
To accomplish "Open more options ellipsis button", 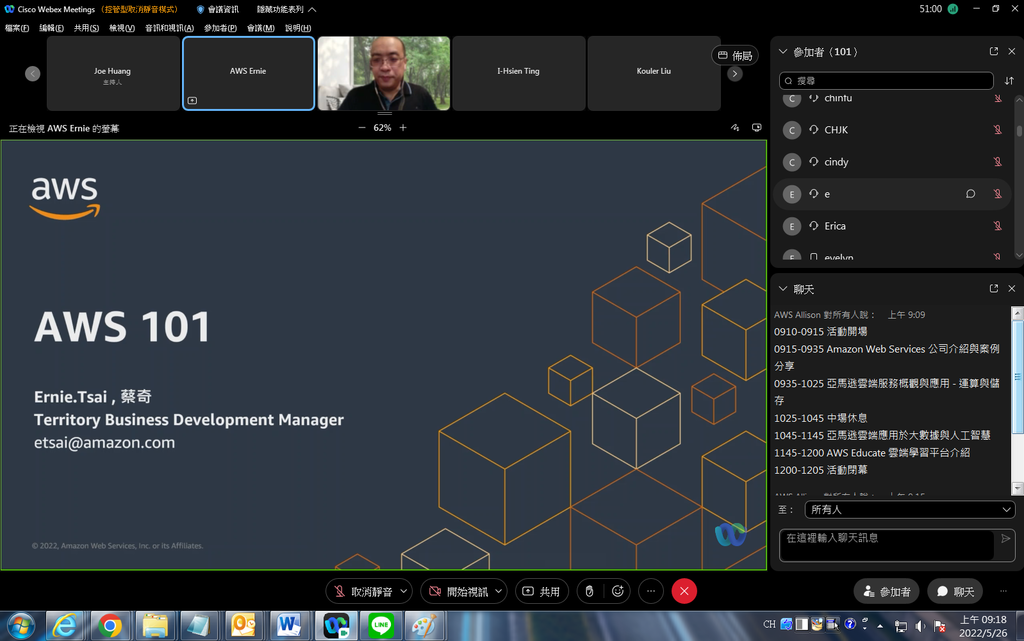I will 651,591.
